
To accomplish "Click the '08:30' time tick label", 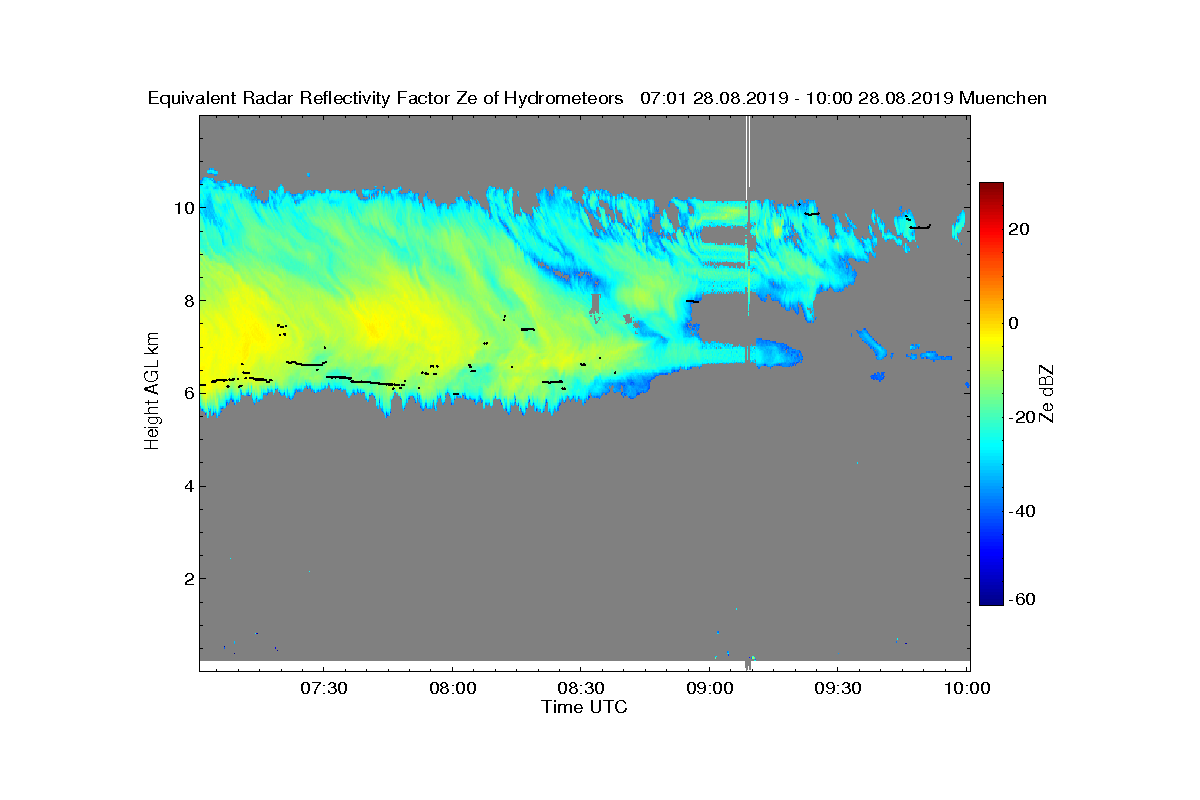I will 582,688.
